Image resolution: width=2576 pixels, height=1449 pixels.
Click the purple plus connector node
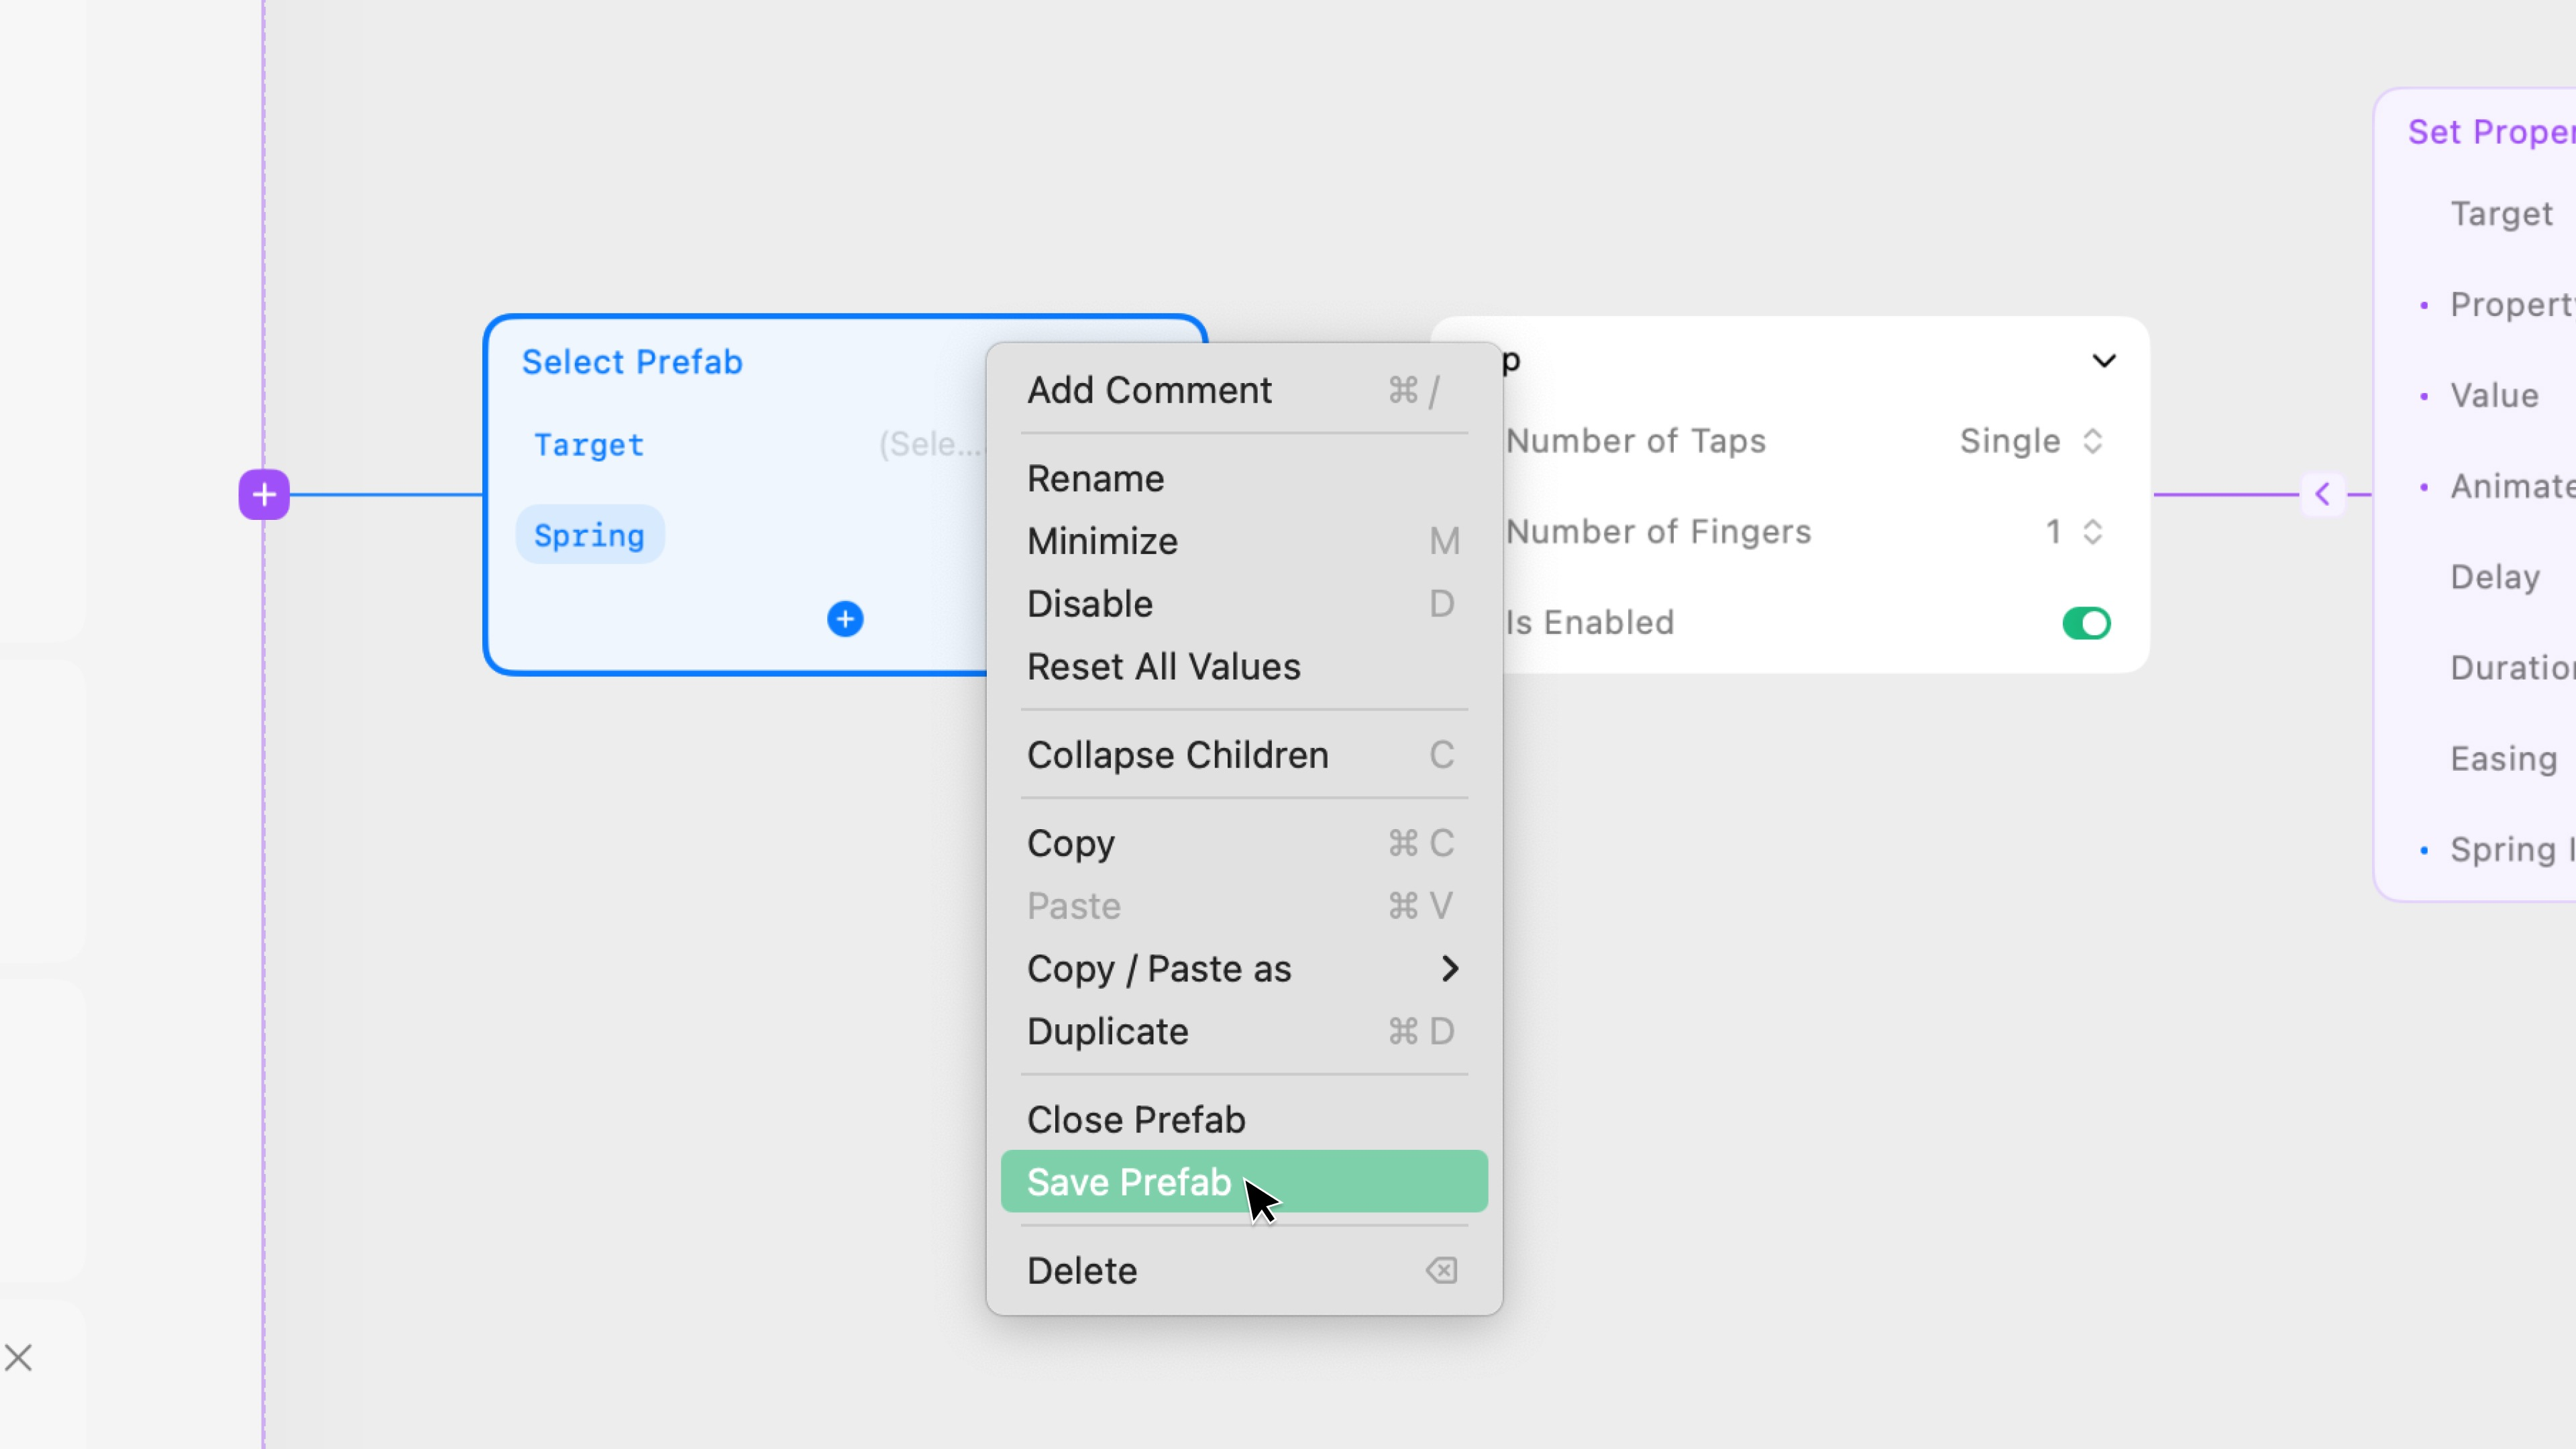(x=264, y=494)
